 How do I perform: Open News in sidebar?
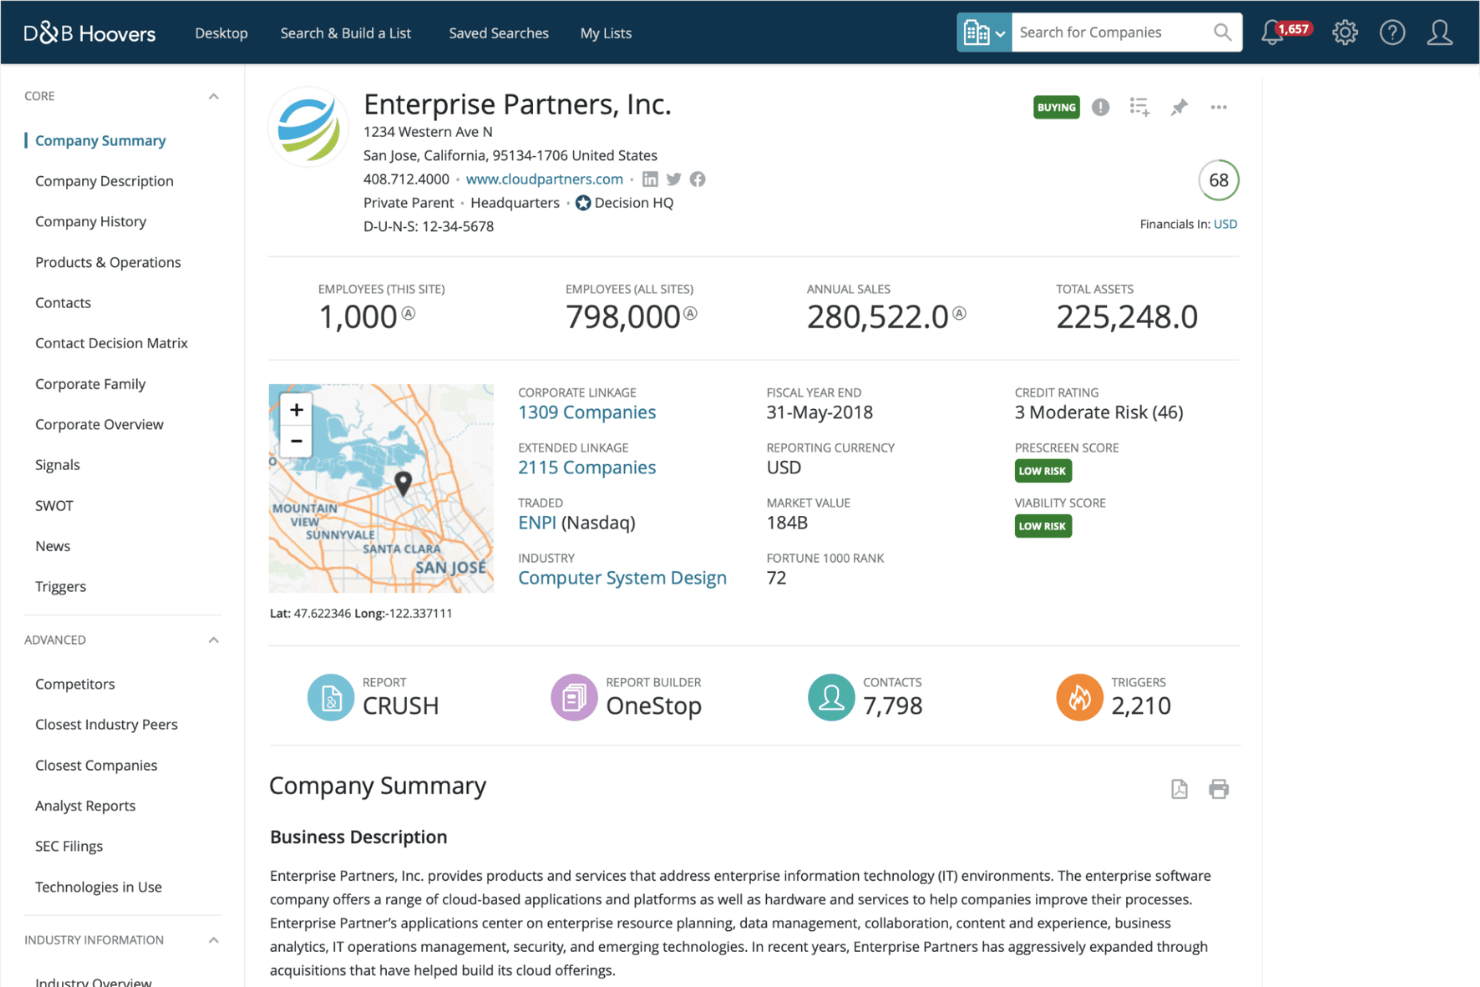click(x=52, y=546)
